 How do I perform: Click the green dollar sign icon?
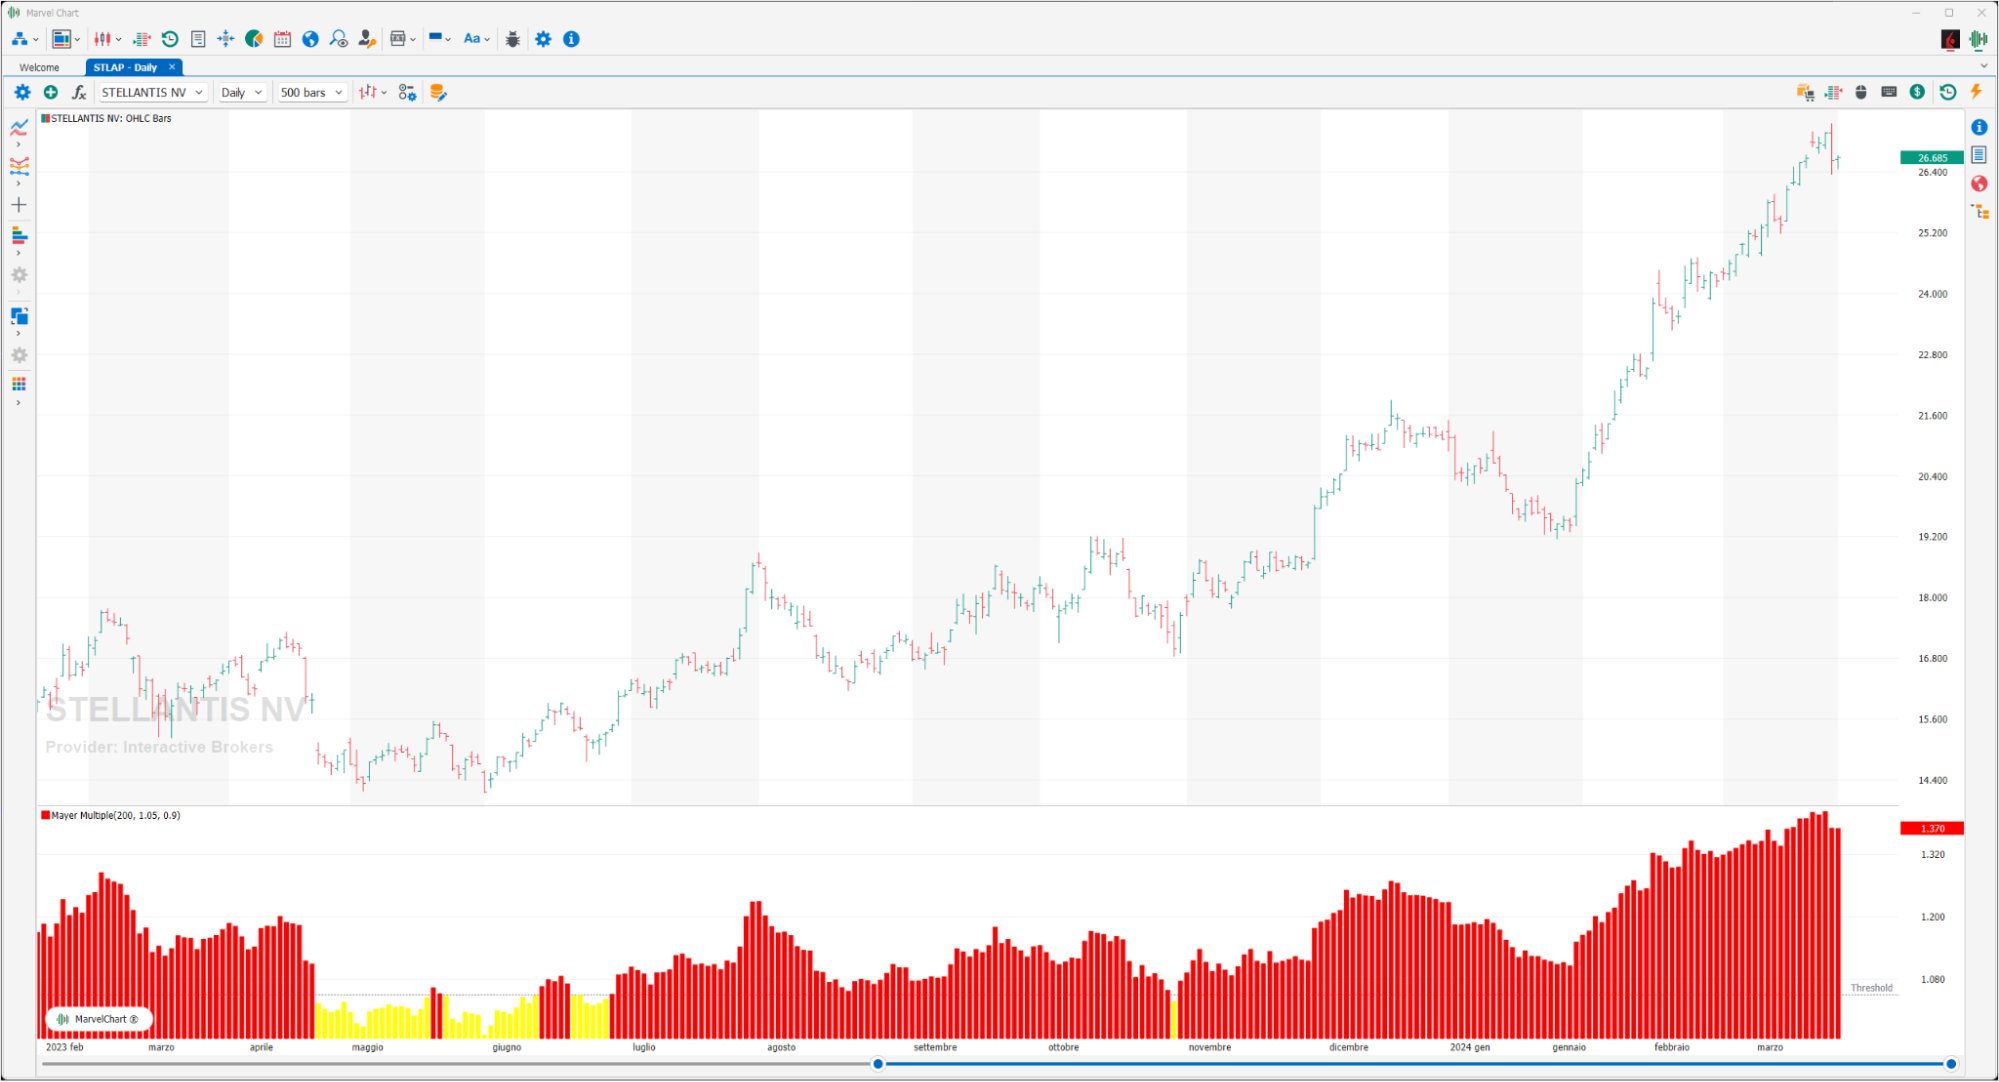[x=1917, y=92]
